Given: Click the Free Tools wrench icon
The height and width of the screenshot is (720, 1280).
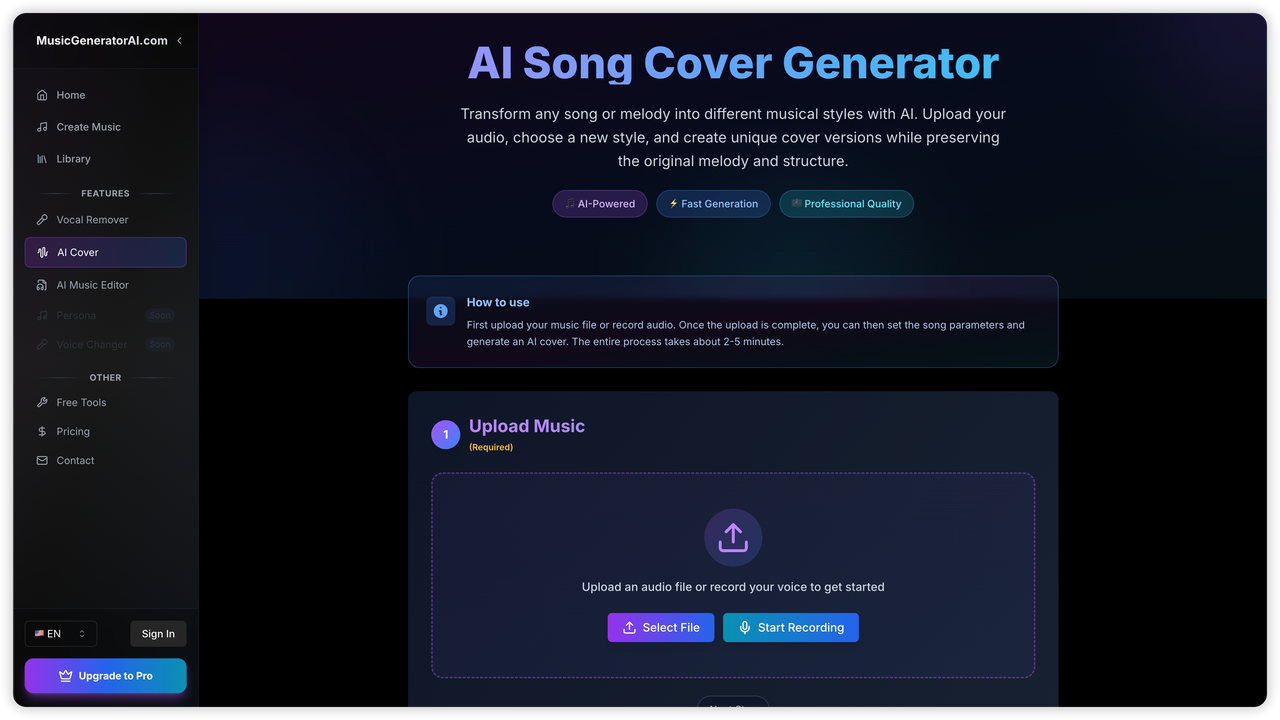Looking at the screenshot, I should (x=42, y=402).
